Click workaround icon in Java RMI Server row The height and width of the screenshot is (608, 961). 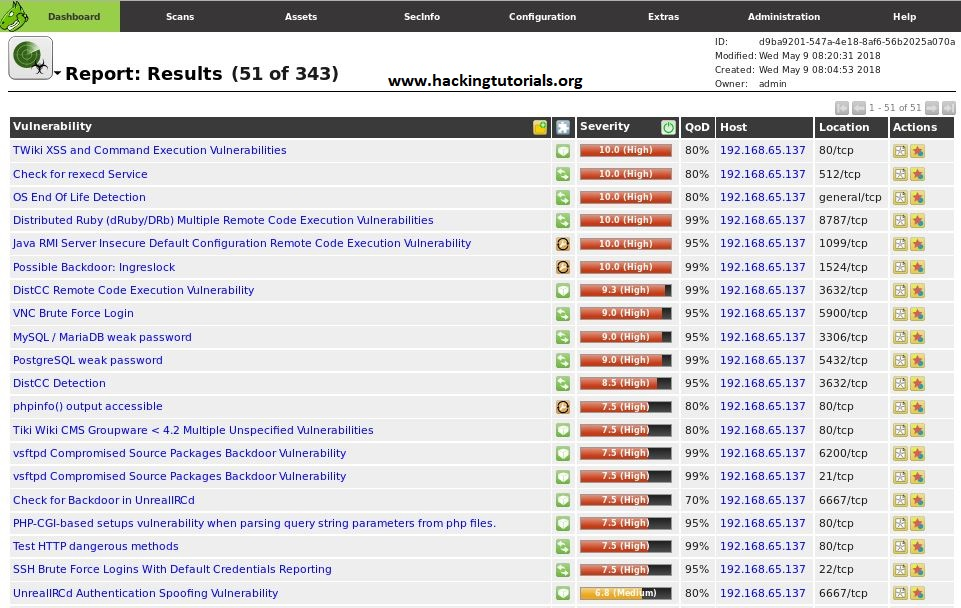click(563, 244)
